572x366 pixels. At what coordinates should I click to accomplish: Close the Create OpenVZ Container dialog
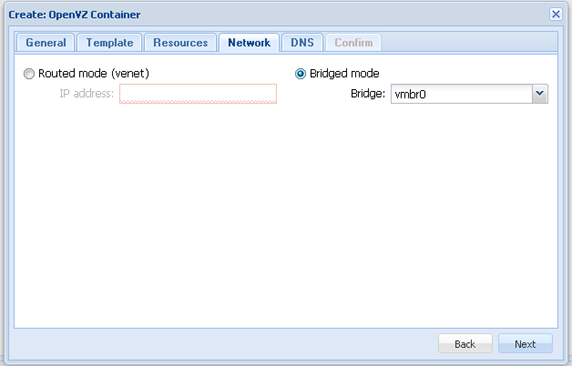coord(556,14)
